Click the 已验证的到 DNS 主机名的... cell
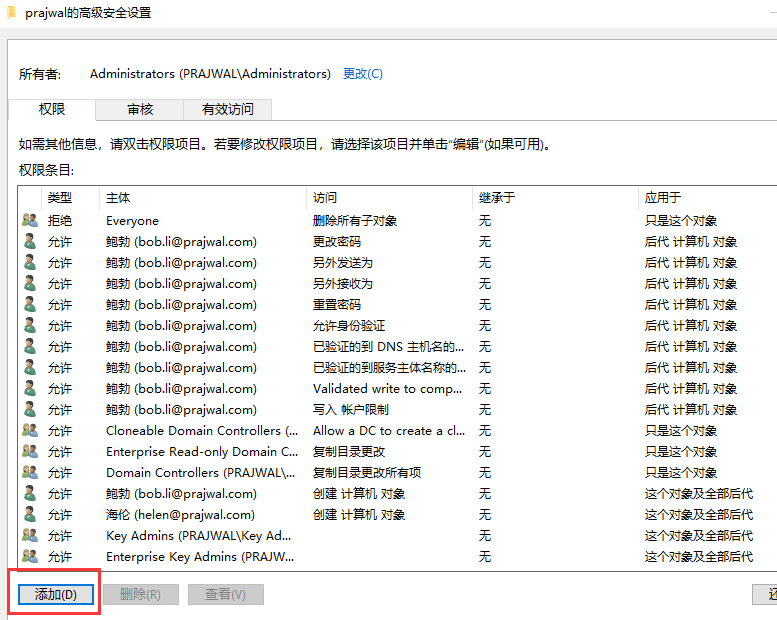777x620 pixels. click(x=388, y=346)
